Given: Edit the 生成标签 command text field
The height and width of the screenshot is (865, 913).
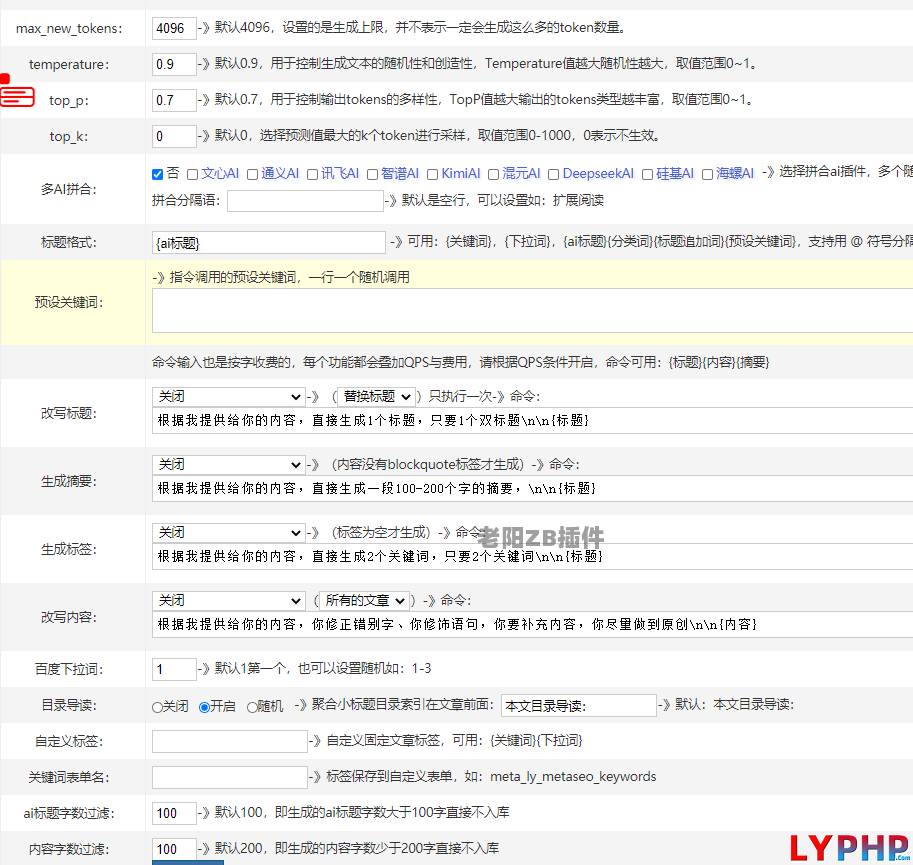Looking at the screenshot, I should (532, 556).
